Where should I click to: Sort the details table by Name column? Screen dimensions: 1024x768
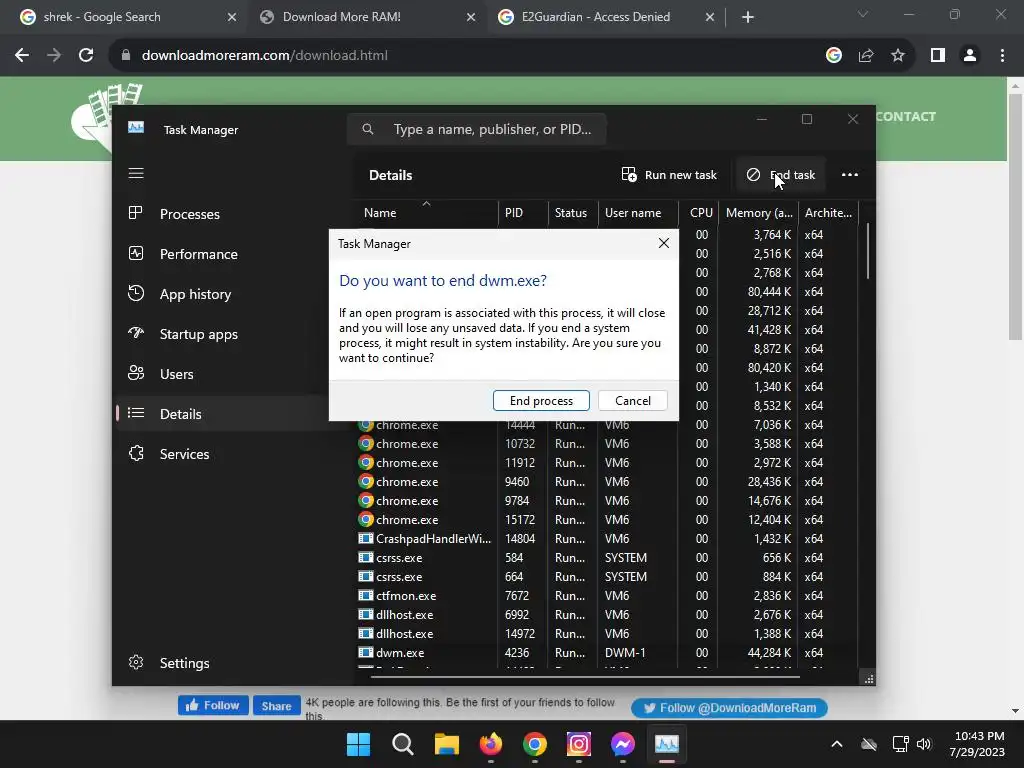click(x=427, y=213)
